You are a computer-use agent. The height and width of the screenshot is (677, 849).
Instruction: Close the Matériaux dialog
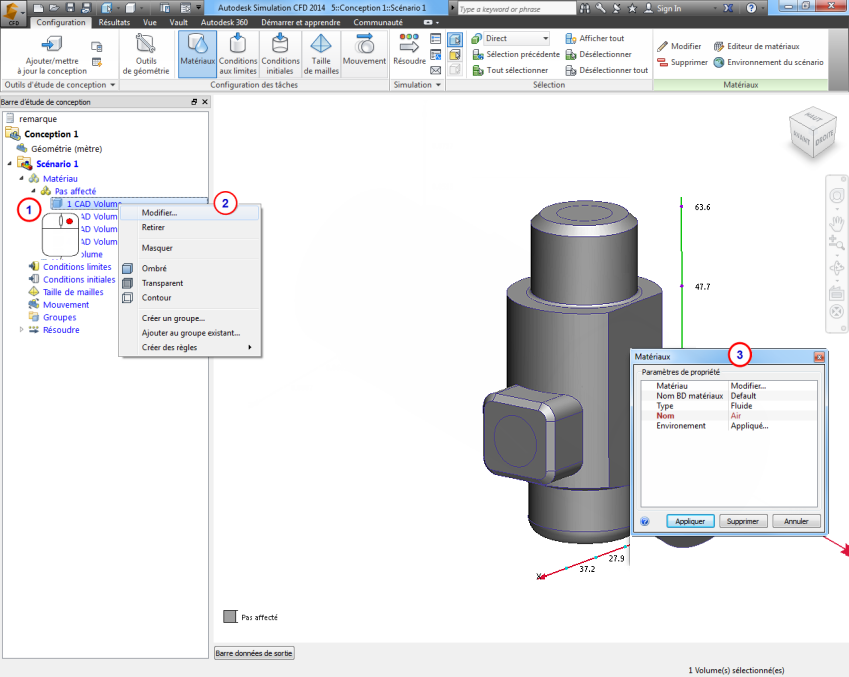coord(819,356)
